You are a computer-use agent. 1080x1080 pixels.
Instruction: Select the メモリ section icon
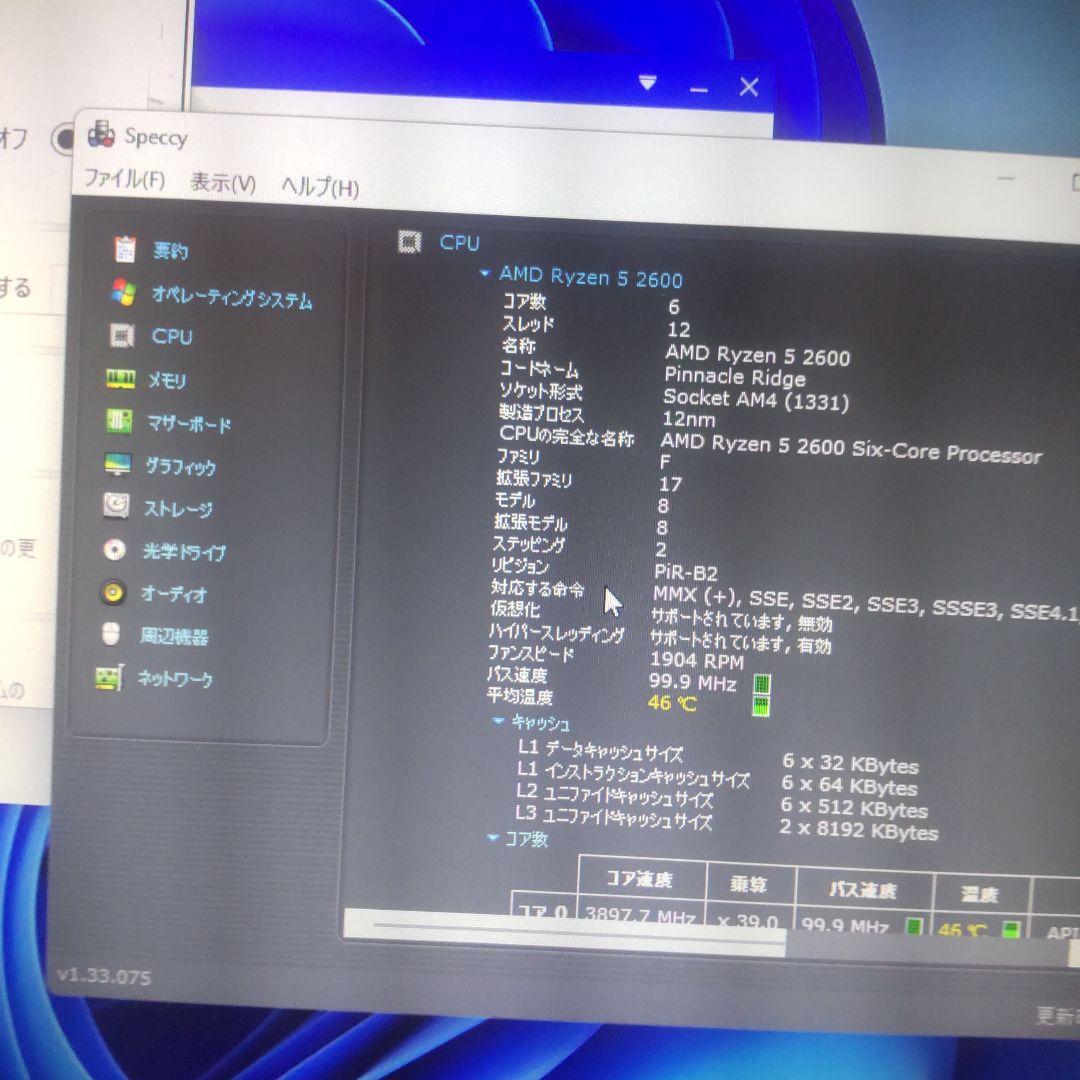tap(120, 381)
